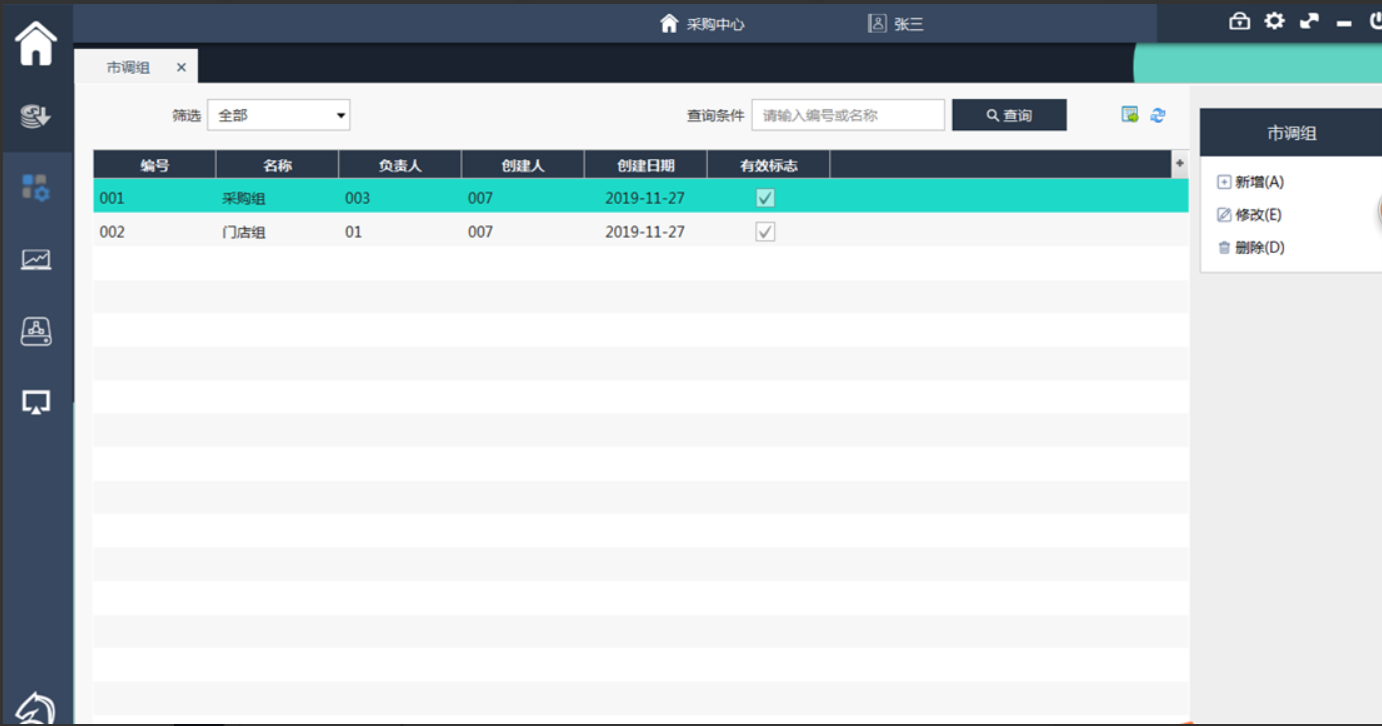
Task: Open settings via the top gear icon
Action: point(1274,21)
